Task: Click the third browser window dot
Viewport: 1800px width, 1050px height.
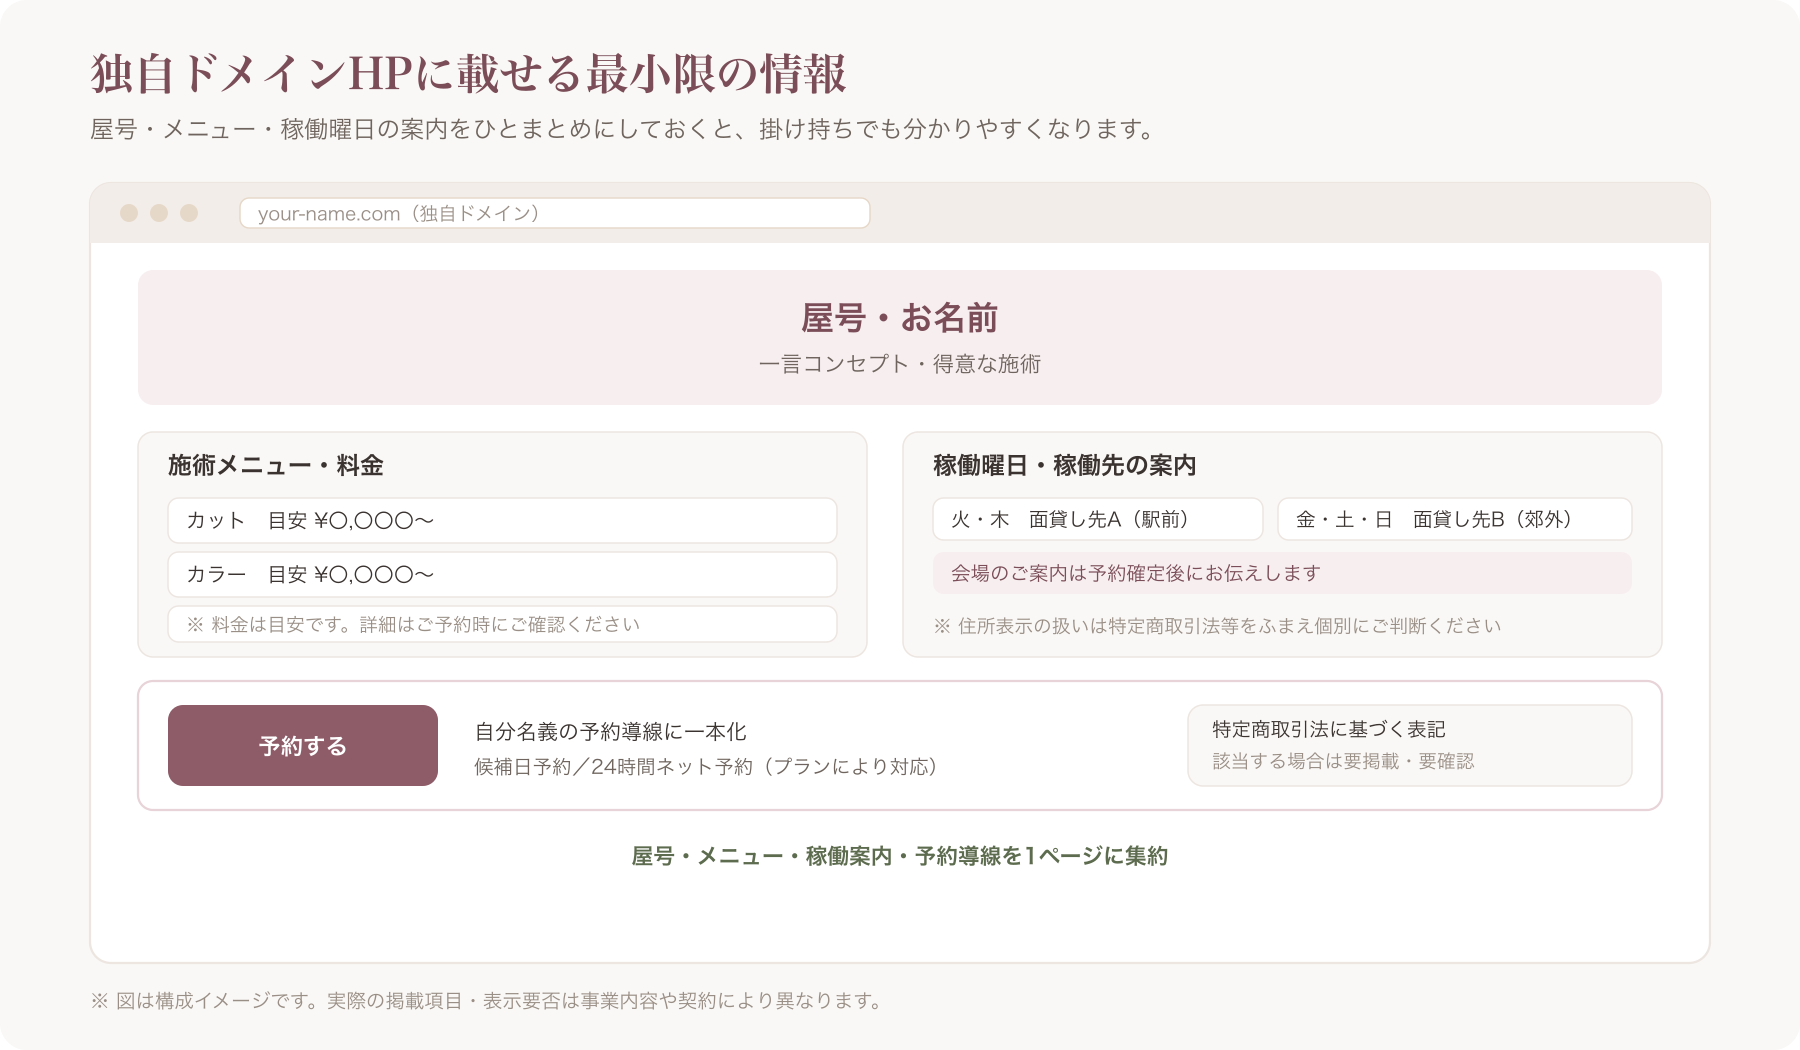Action: pos(189,213)
